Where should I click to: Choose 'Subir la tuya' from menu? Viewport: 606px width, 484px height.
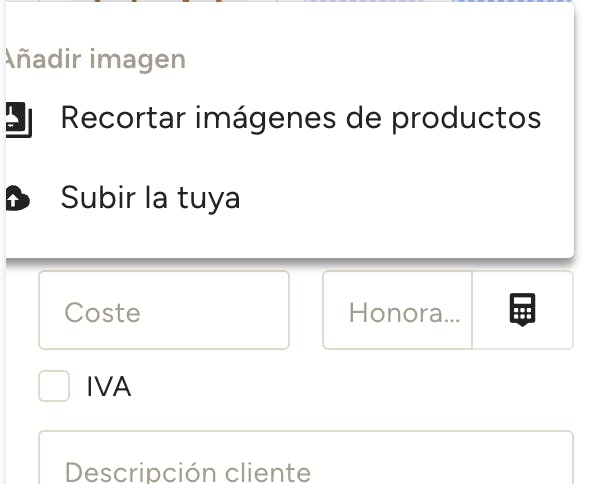[x=150, y=198]
